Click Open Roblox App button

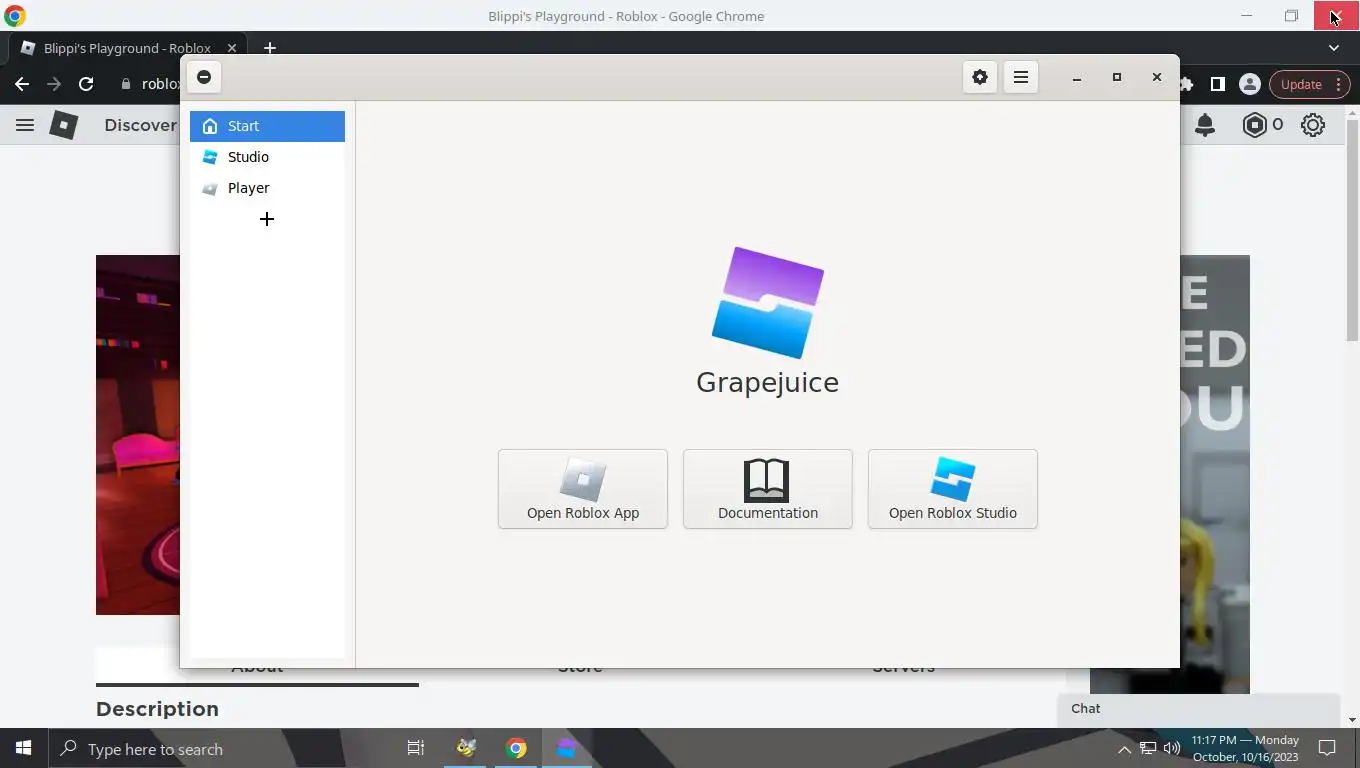point(583,489)
